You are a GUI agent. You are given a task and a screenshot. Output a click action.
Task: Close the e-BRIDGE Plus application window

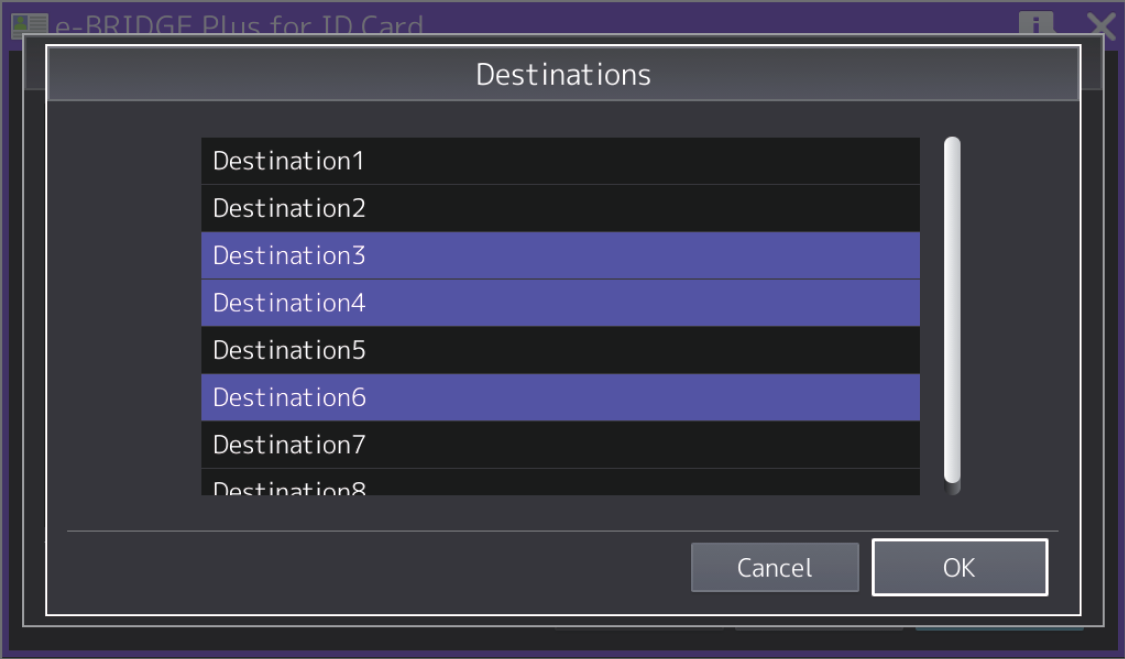click(x=1101, y=25)
